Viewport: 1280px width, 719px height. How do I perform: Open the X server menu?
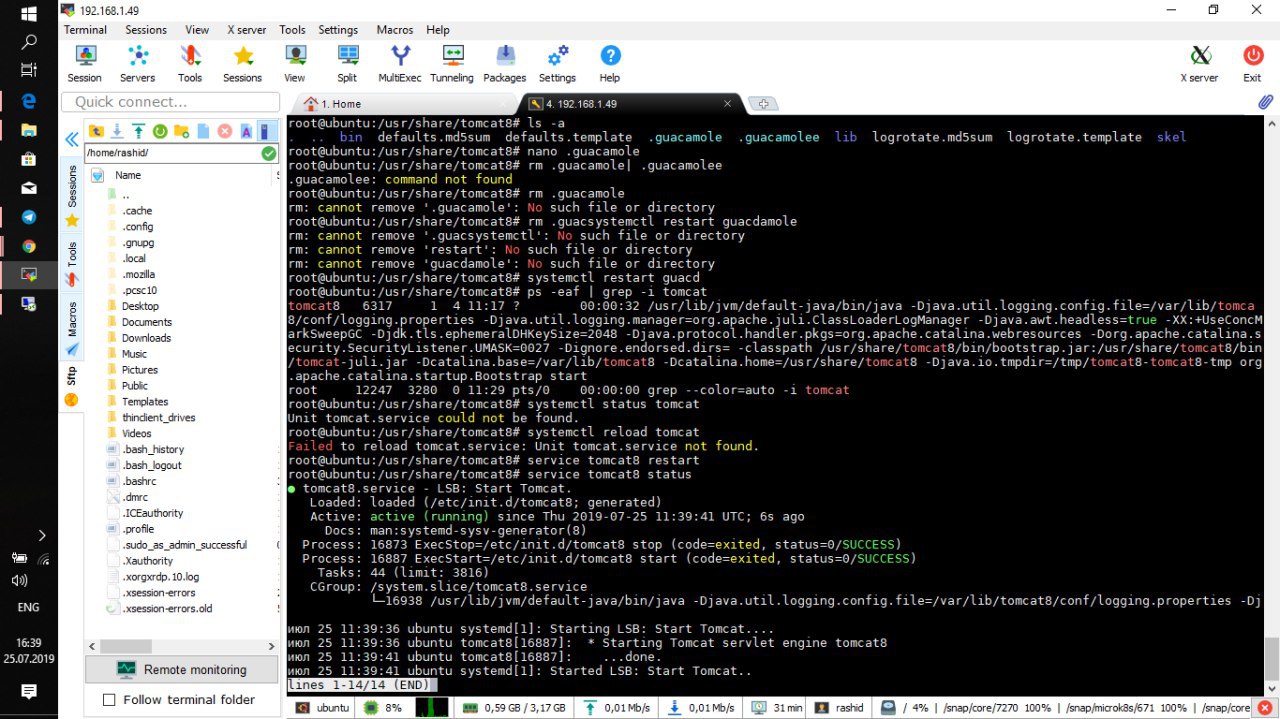(246, 30)
